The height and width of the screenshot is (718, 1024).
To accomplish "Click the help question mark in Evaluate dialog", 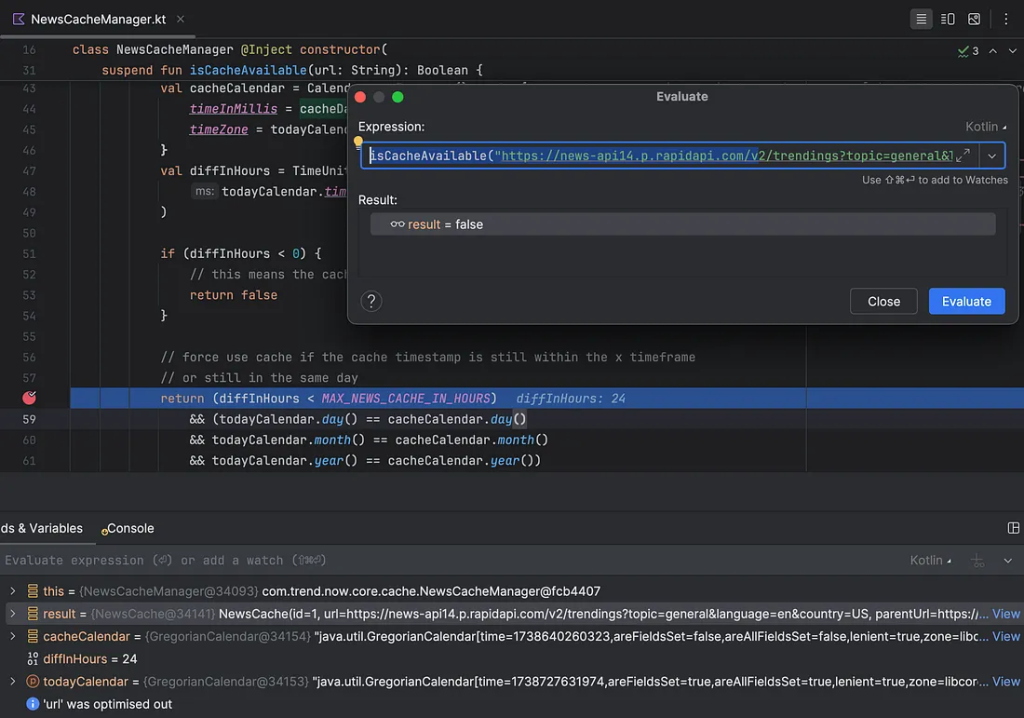I will pos(371,301).
